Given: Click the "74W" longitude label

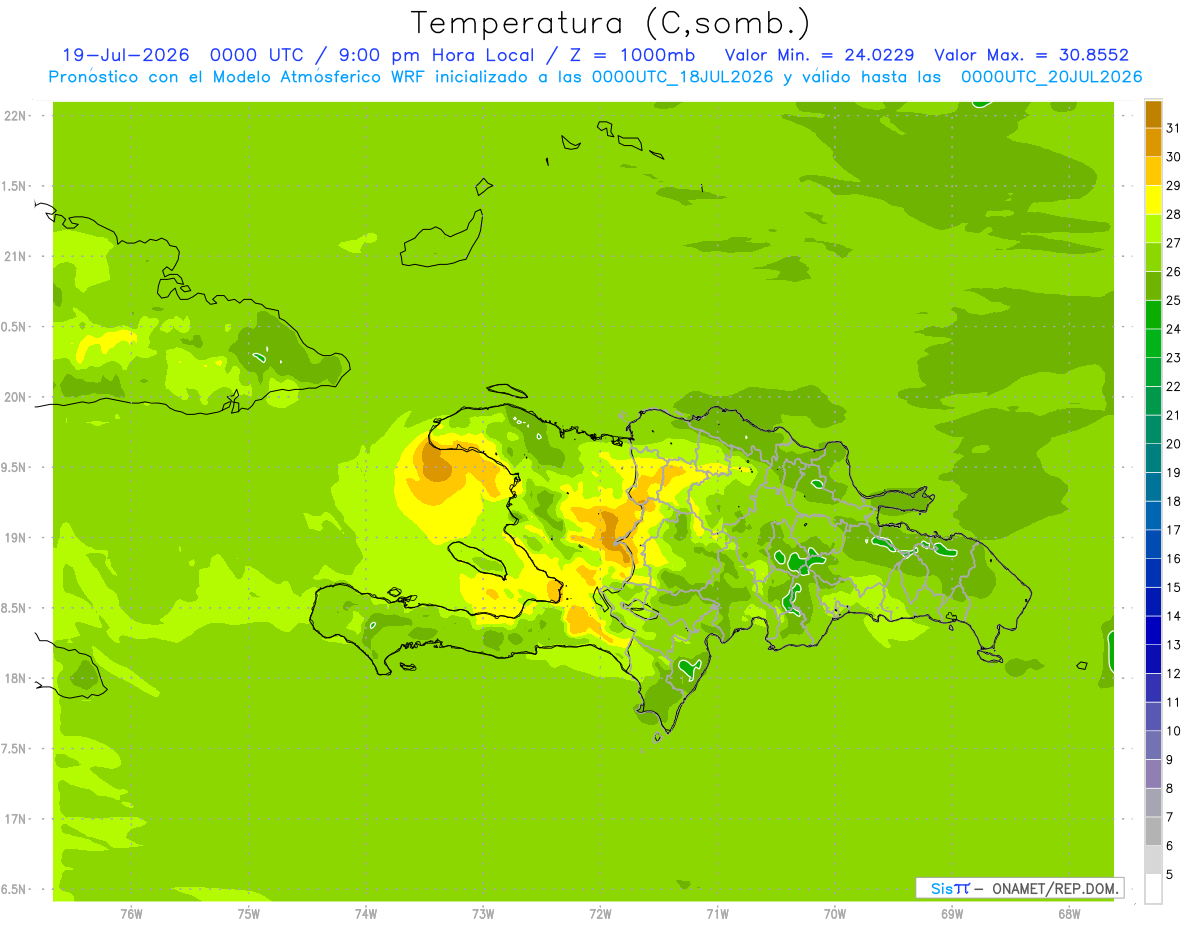Looking at the screenshot, I should tap(365, 914).
